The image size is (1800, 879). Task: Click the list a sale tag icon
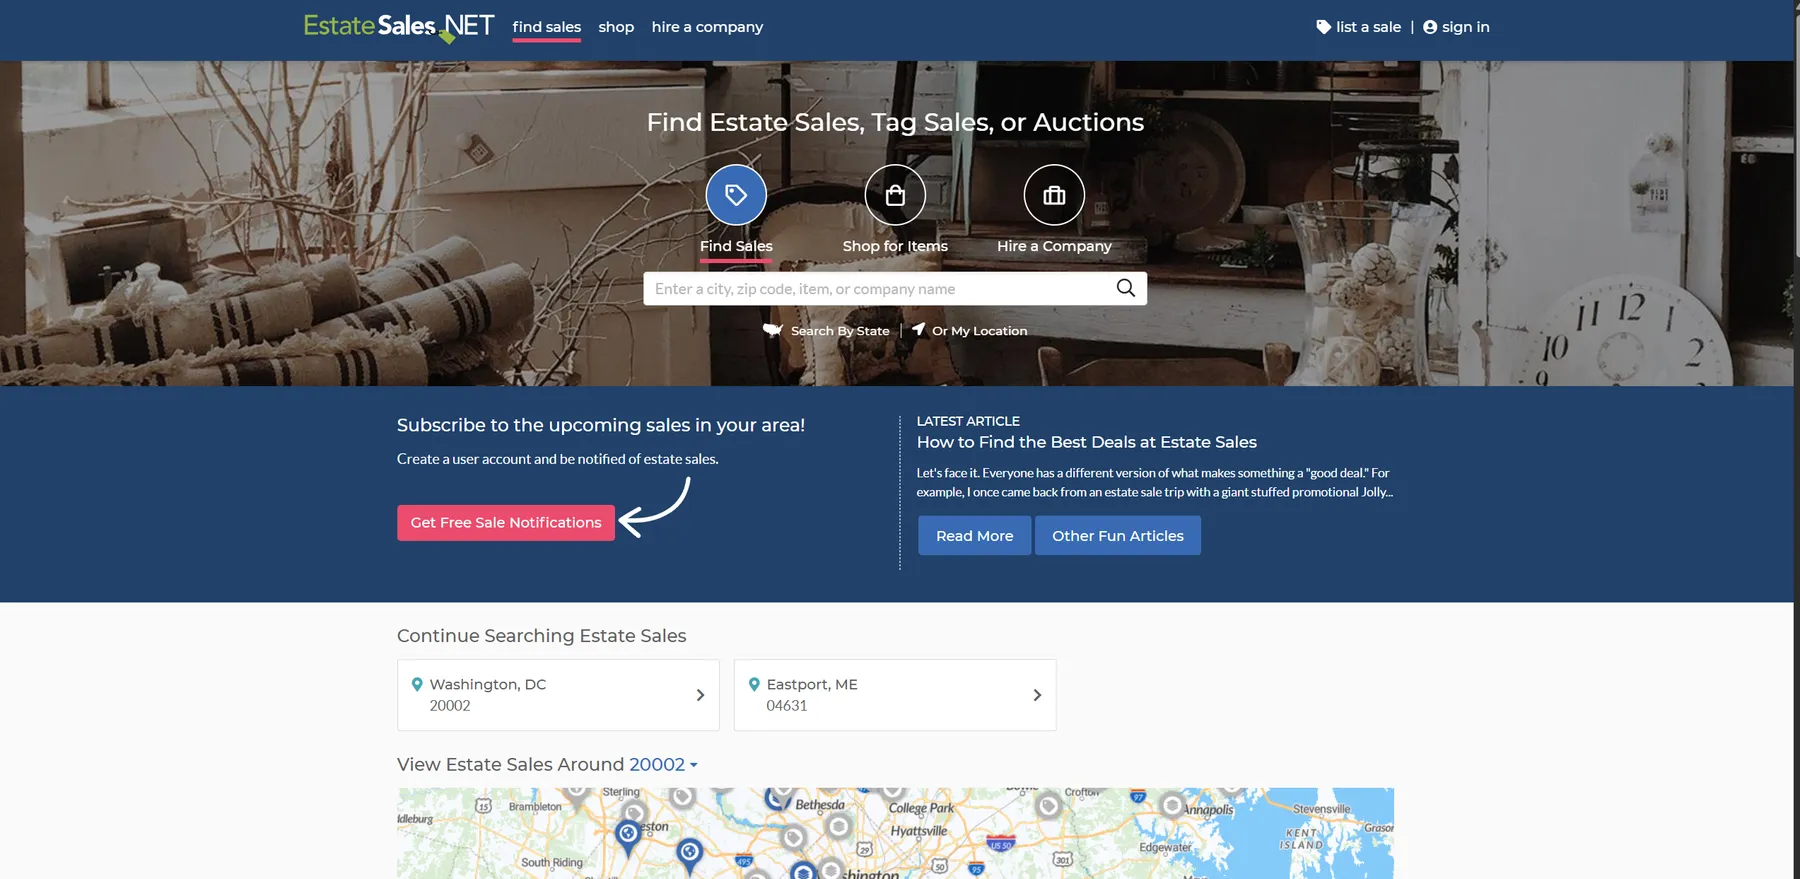point(1323,27)
